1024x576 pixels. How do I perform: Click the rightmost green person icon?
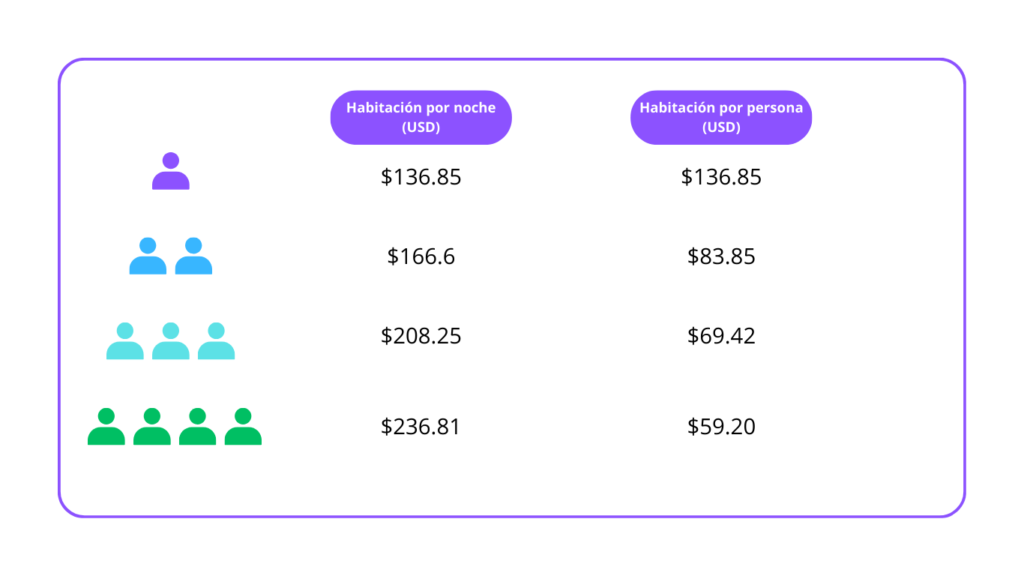[243, 427]
